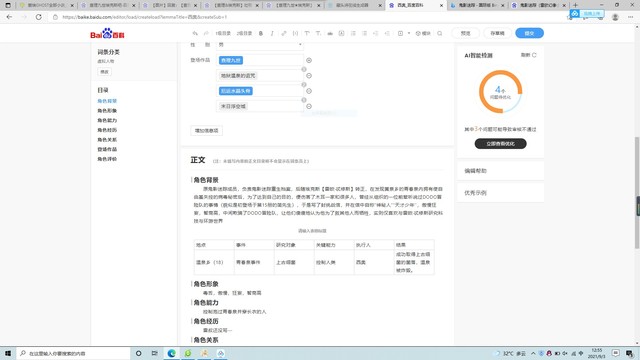
Task: Click the 地狱温泉的诅咒 input field
Action: 260,76
